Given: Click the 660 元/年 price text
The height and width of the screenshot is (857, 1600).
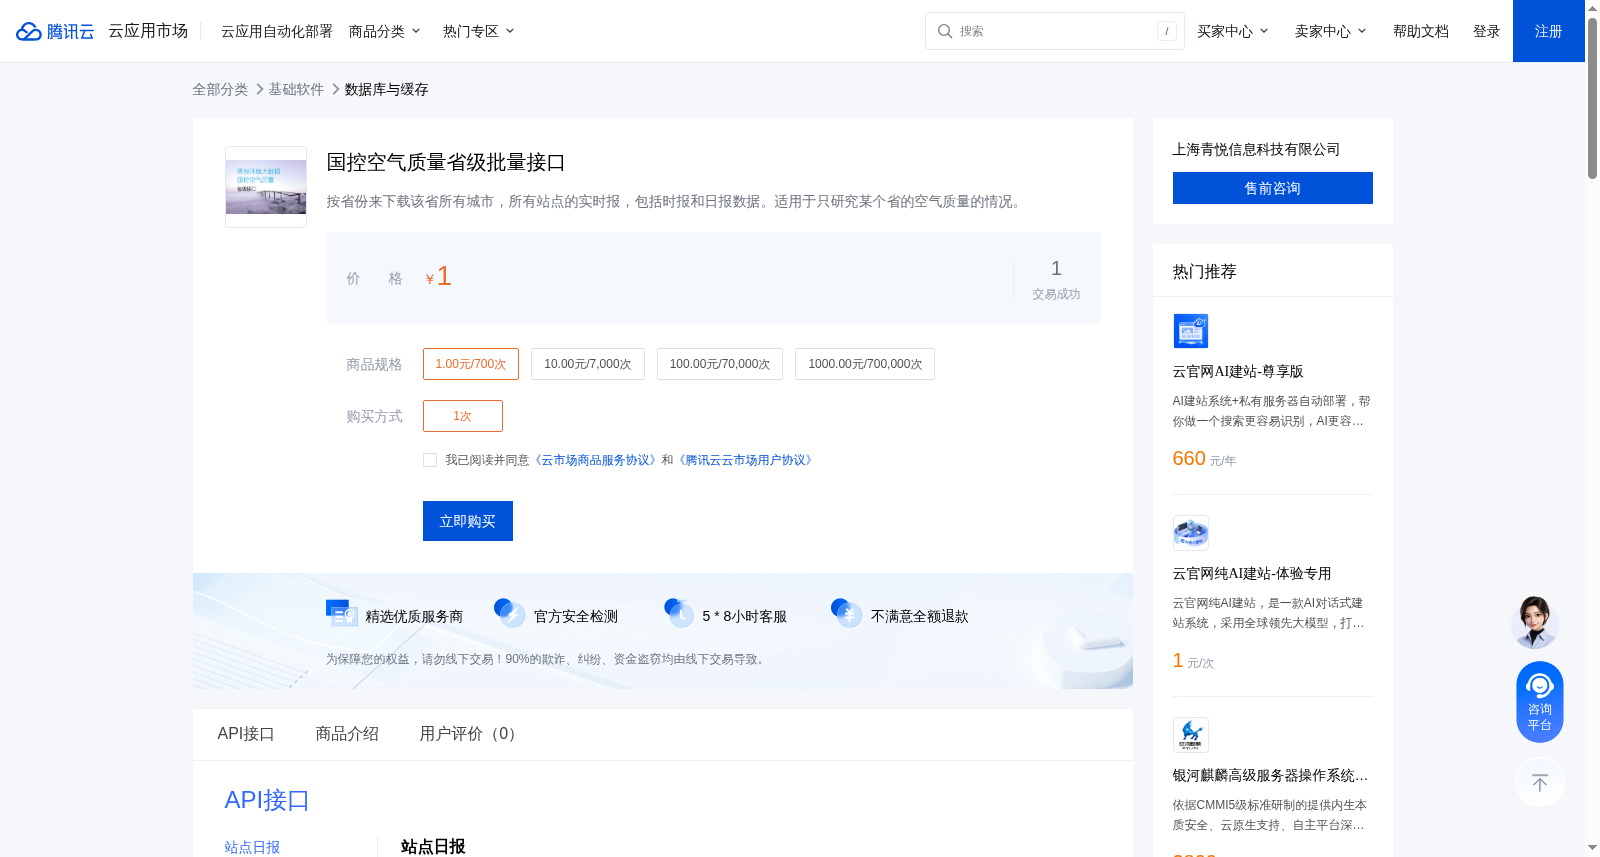Looking at the screenshot, I should [1205, 459].
